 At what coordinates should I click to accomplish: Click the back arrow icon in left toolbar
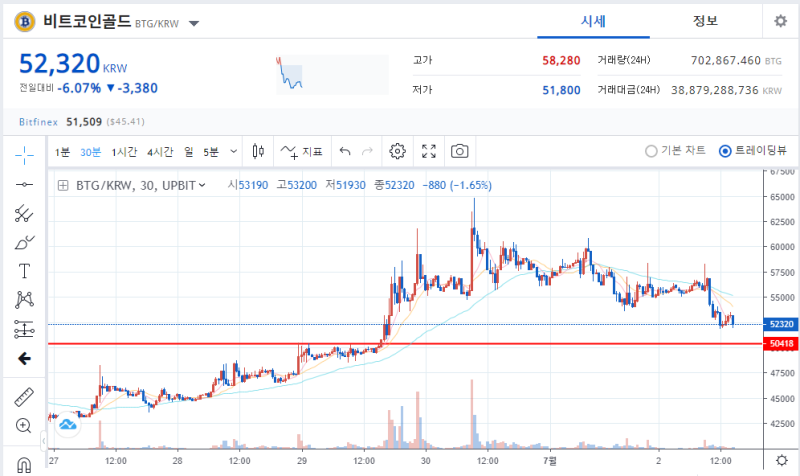click(x=24, y=359)
